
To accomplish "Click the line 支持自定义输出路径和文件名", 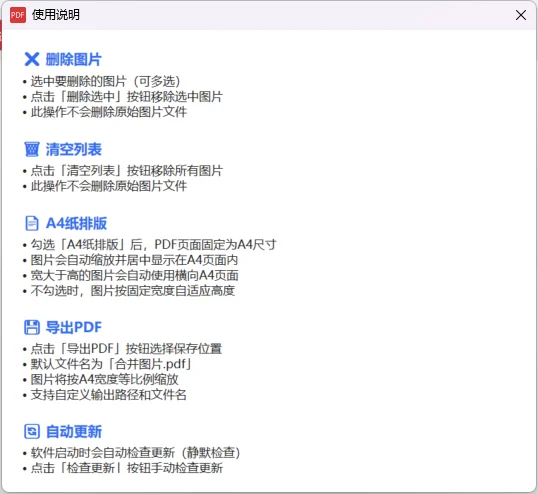I will coord(108,395).
